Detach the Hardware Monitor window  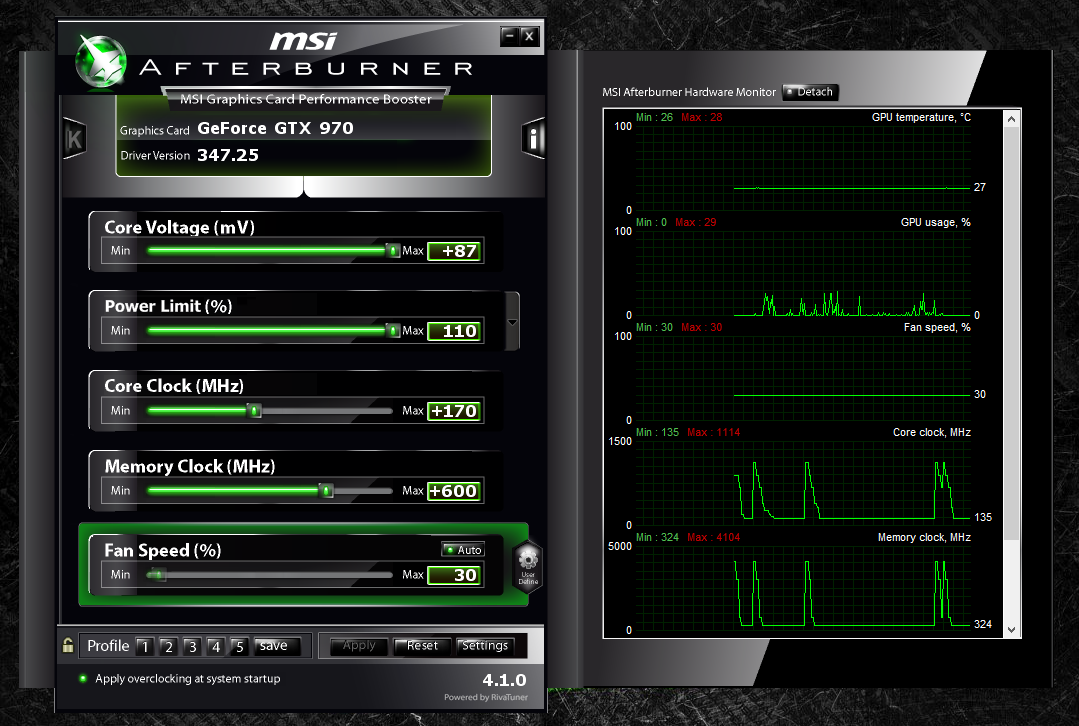coord(810,92)
